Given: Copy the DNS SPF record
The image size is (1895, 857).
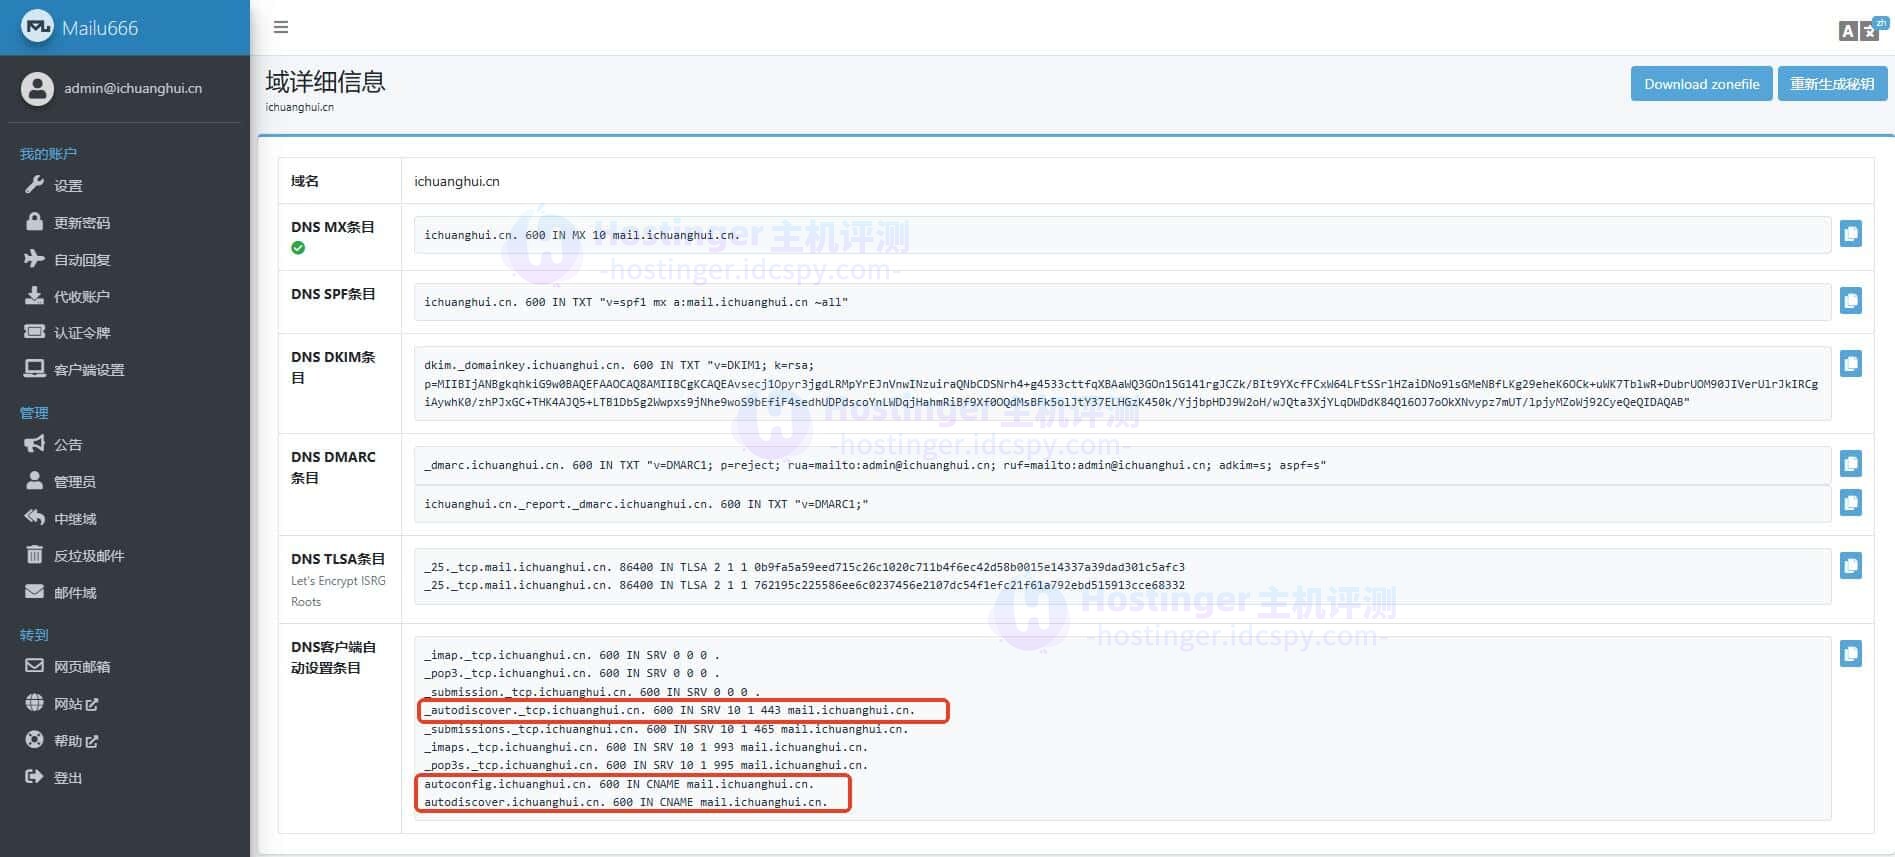Looking at the screenshot, I should (1850, 301).
